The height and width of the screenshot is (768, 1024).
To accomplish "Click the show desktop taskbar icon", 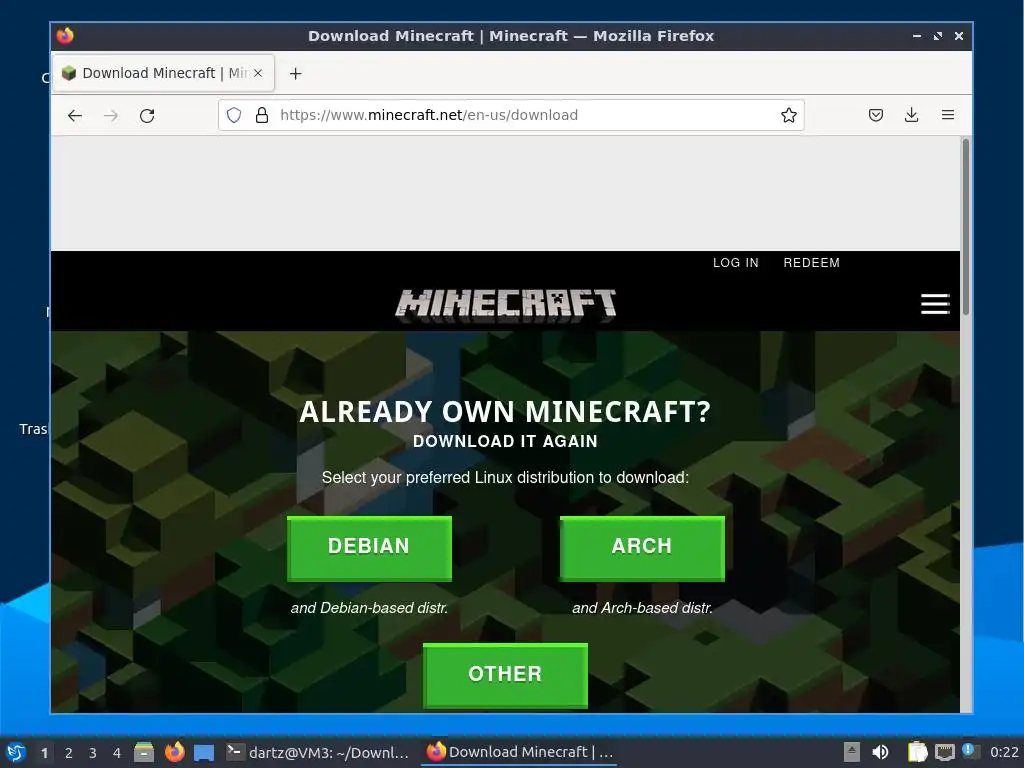I will click(204, 752).
